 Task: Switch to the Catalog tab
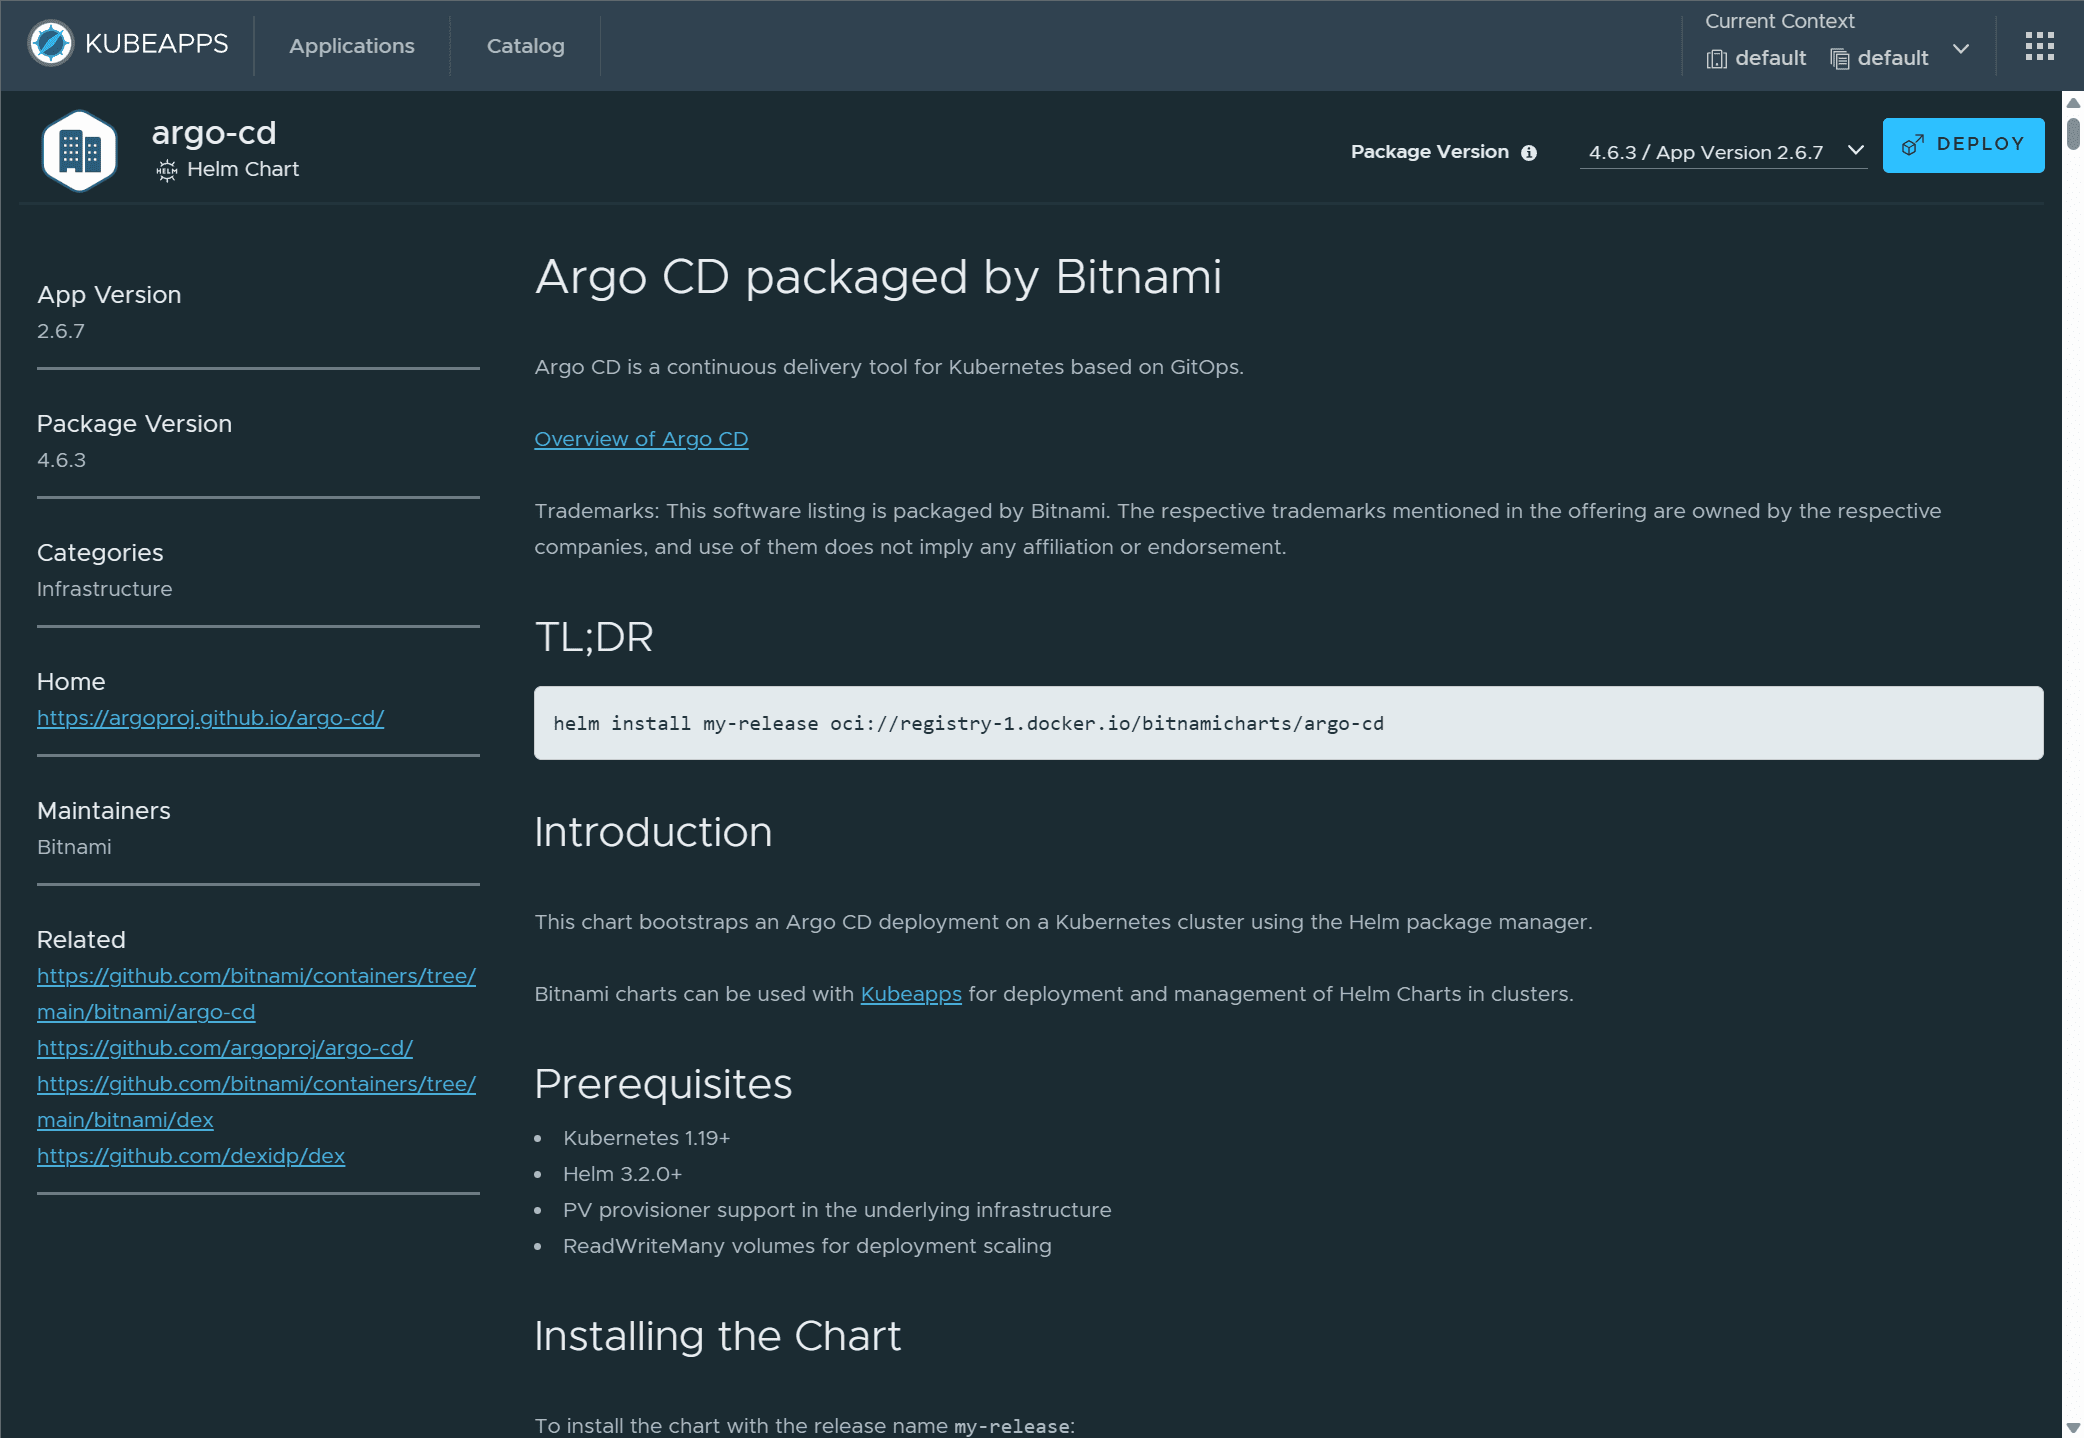525,46
